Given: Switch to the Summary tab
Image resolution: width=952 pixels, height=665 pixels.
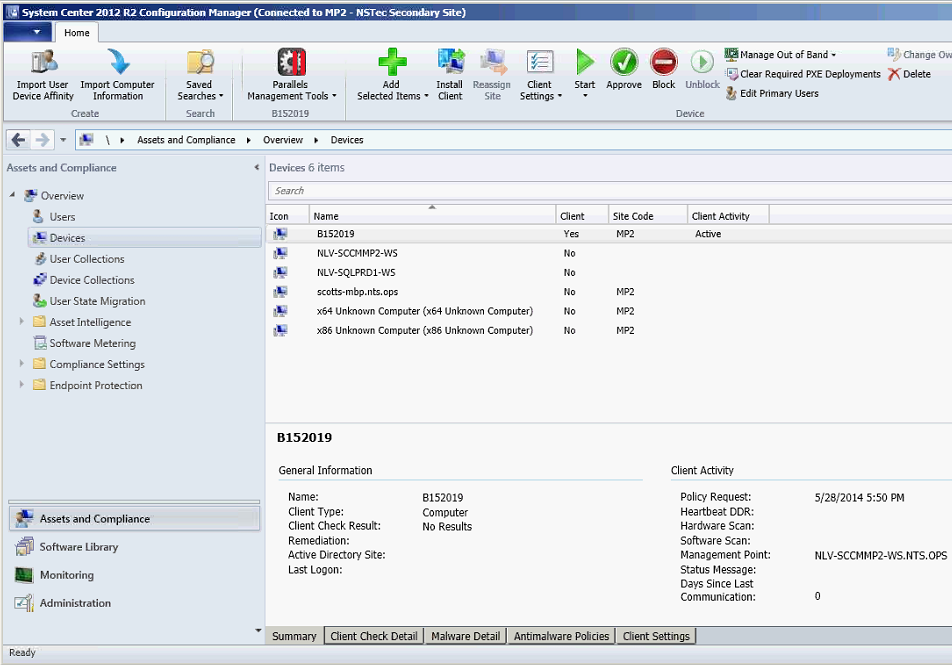Looking at the screenshot, I should [294, 636].
